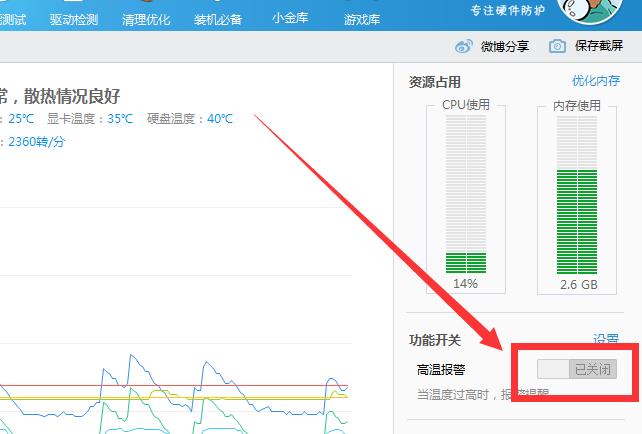
Task: Click the 显卡温度 35℃ value
Action: point(120,119)
